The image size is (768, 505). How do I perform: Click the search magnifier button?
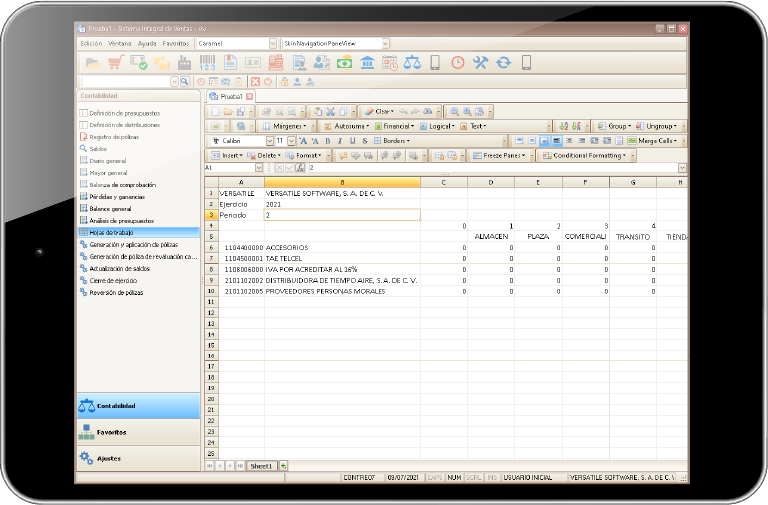point(184,82)
